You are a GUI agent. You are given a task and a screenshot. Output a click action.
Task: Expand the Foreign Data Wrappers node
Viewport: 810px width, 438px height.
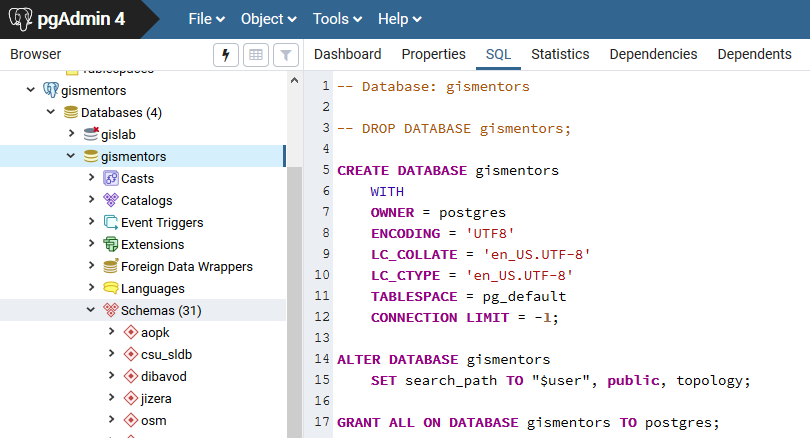(x=91, y=265)
